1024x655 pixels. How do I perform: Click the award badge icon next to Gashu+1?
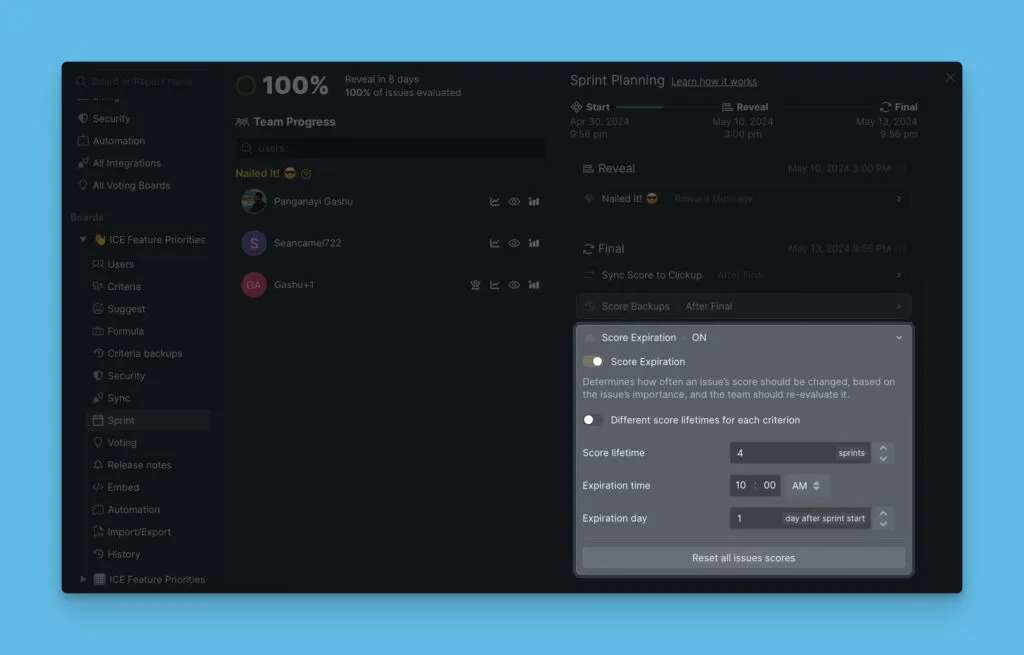click(x=476, y=285)
